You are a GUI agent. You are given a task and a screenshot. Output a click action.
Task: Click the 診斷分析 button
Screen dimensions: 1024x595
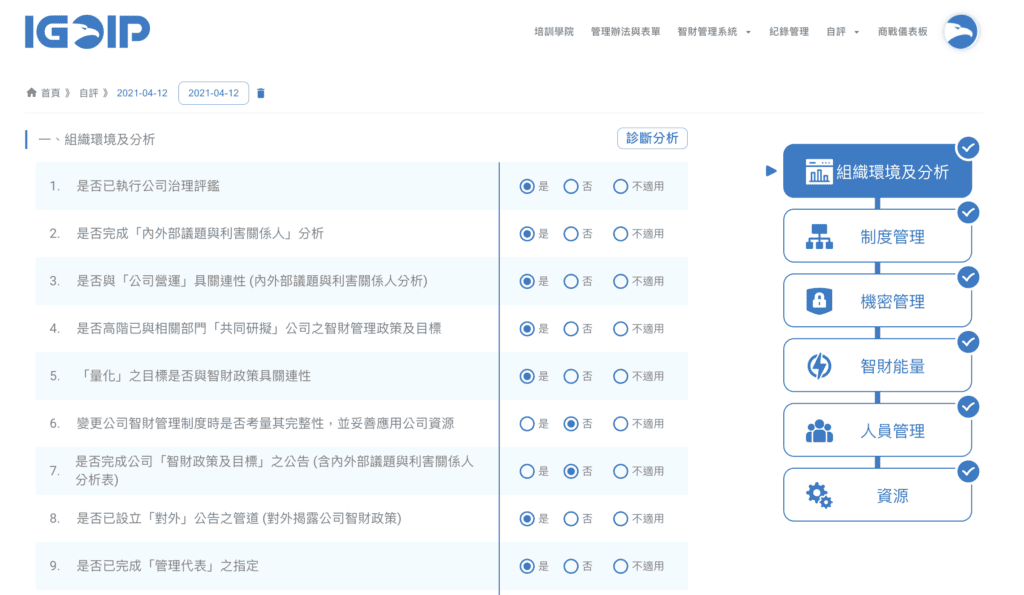click(x=652, y=138)
